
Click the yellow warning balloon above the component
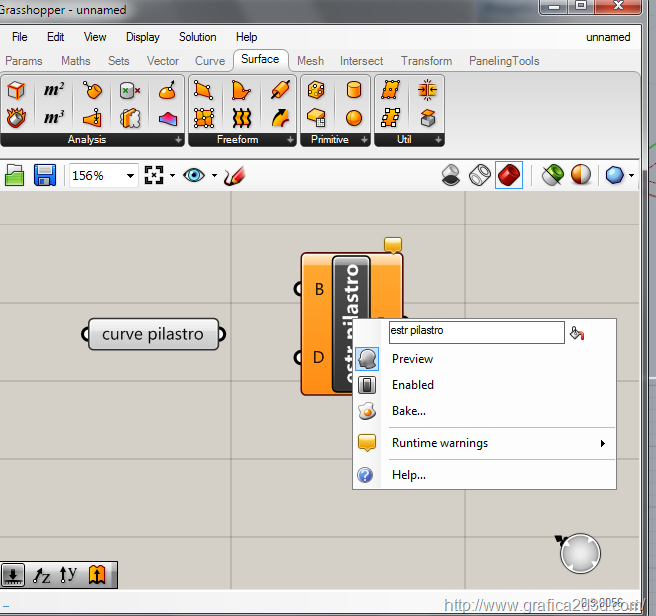[x=393, y=244]
